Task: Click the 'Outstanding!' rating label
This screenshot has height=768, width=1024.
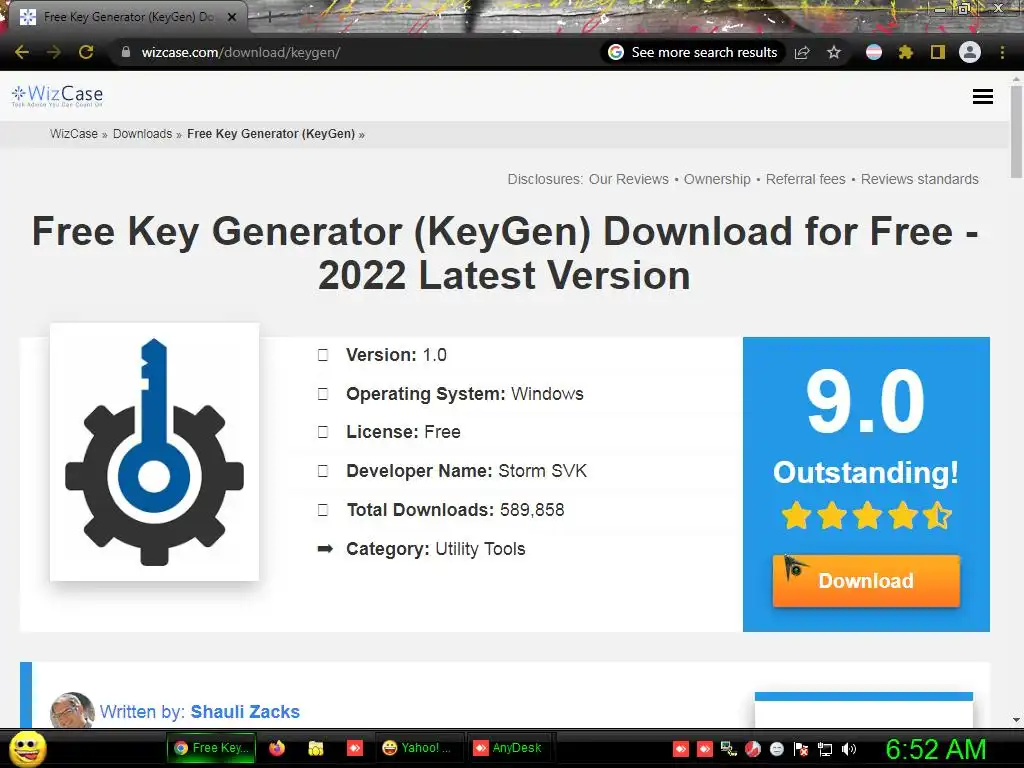Action: point(866,472)
